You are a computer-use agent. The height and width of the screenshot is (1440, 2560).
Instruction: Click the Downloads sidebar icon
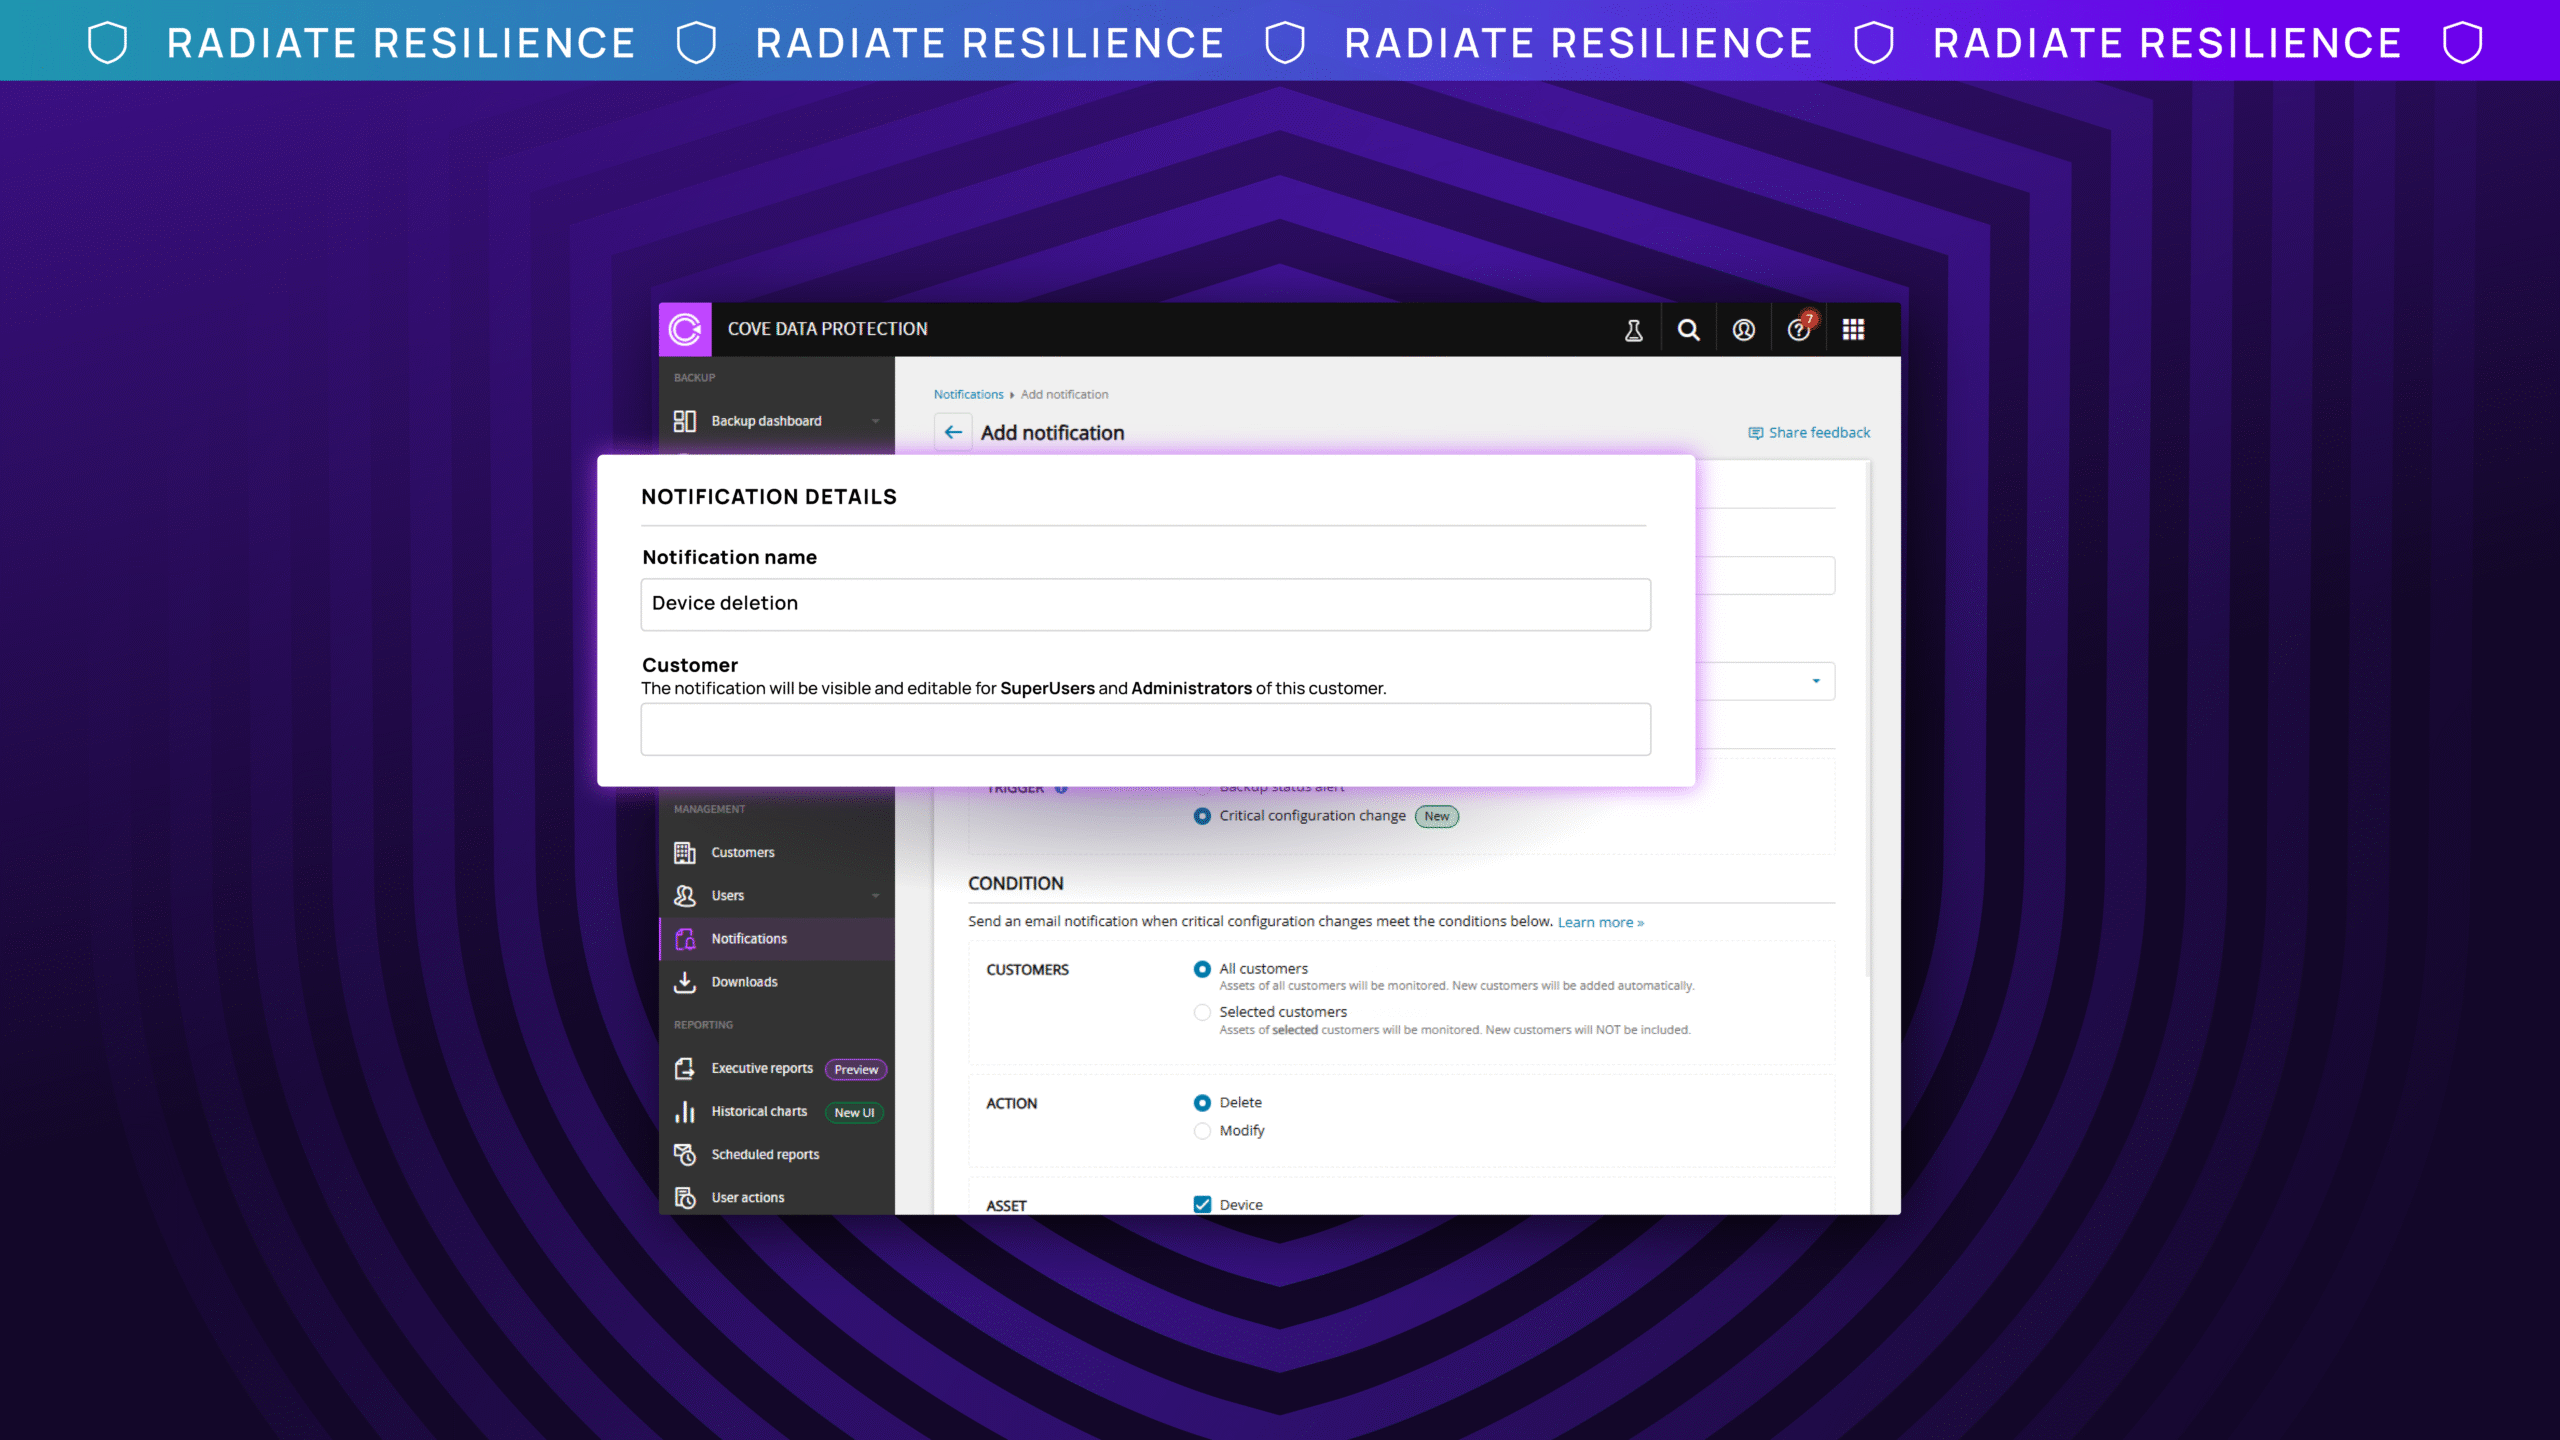[x=685, y=982]
